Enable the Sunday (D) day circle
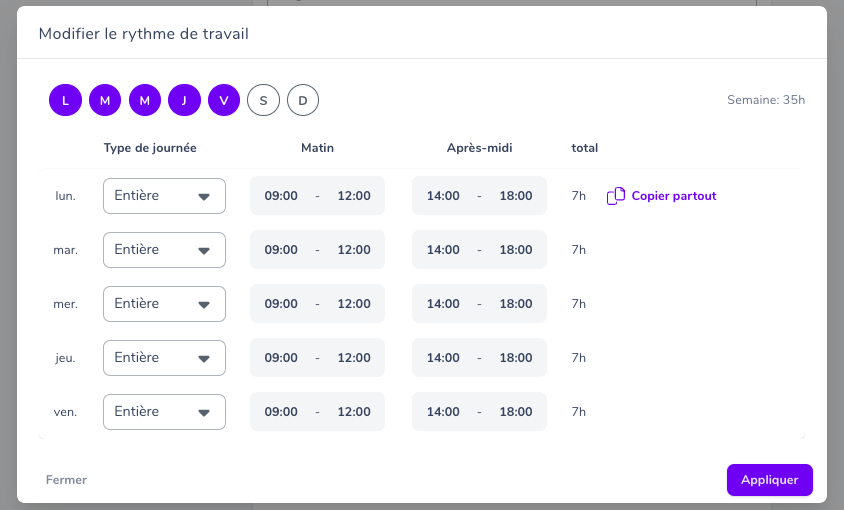The height and width of the screenshot is (510, 844). [303, 100]
